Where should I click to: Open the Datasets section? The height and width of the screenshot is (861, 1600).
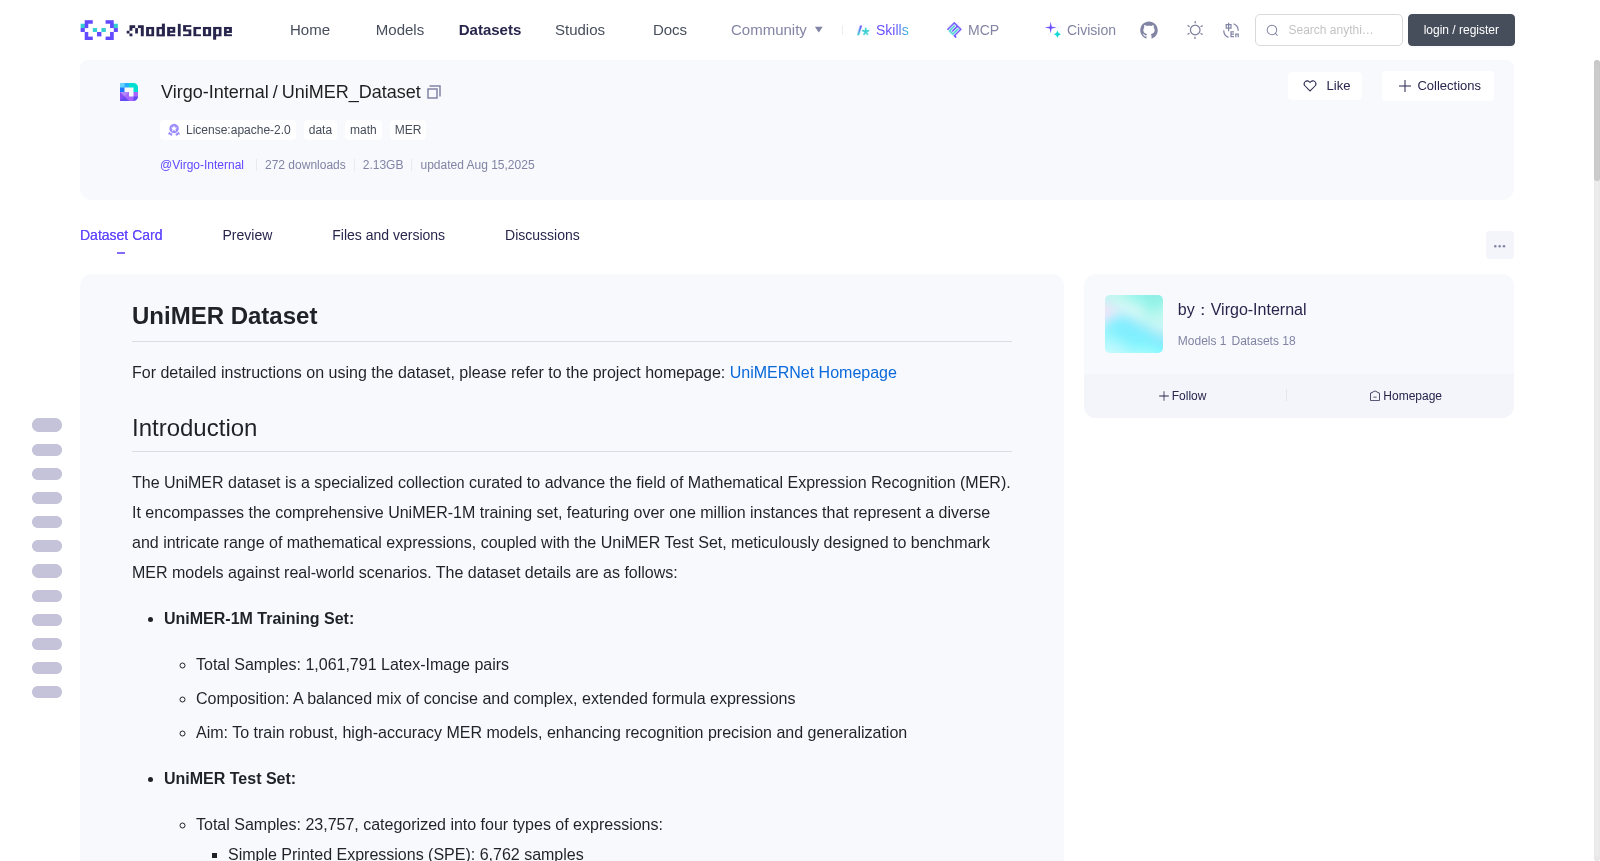click(490, 30)
